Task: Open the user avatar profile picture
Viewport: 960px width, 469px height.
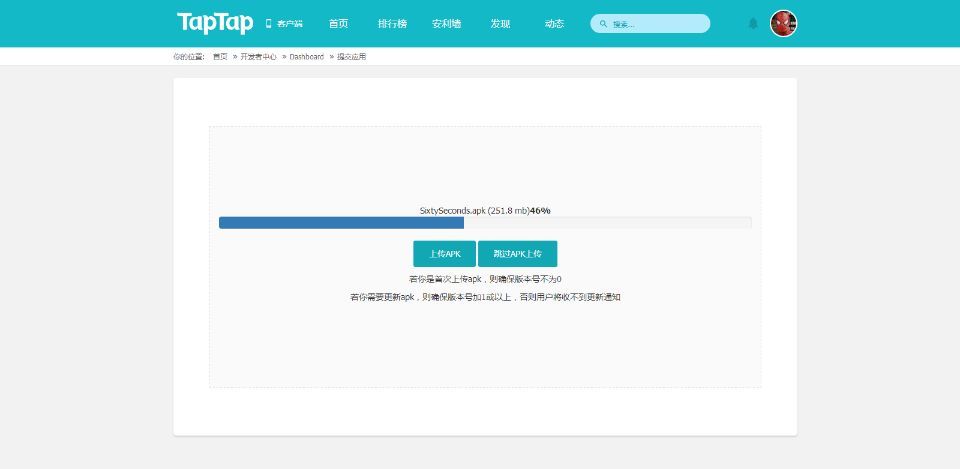Action: (x=783, y=23)
